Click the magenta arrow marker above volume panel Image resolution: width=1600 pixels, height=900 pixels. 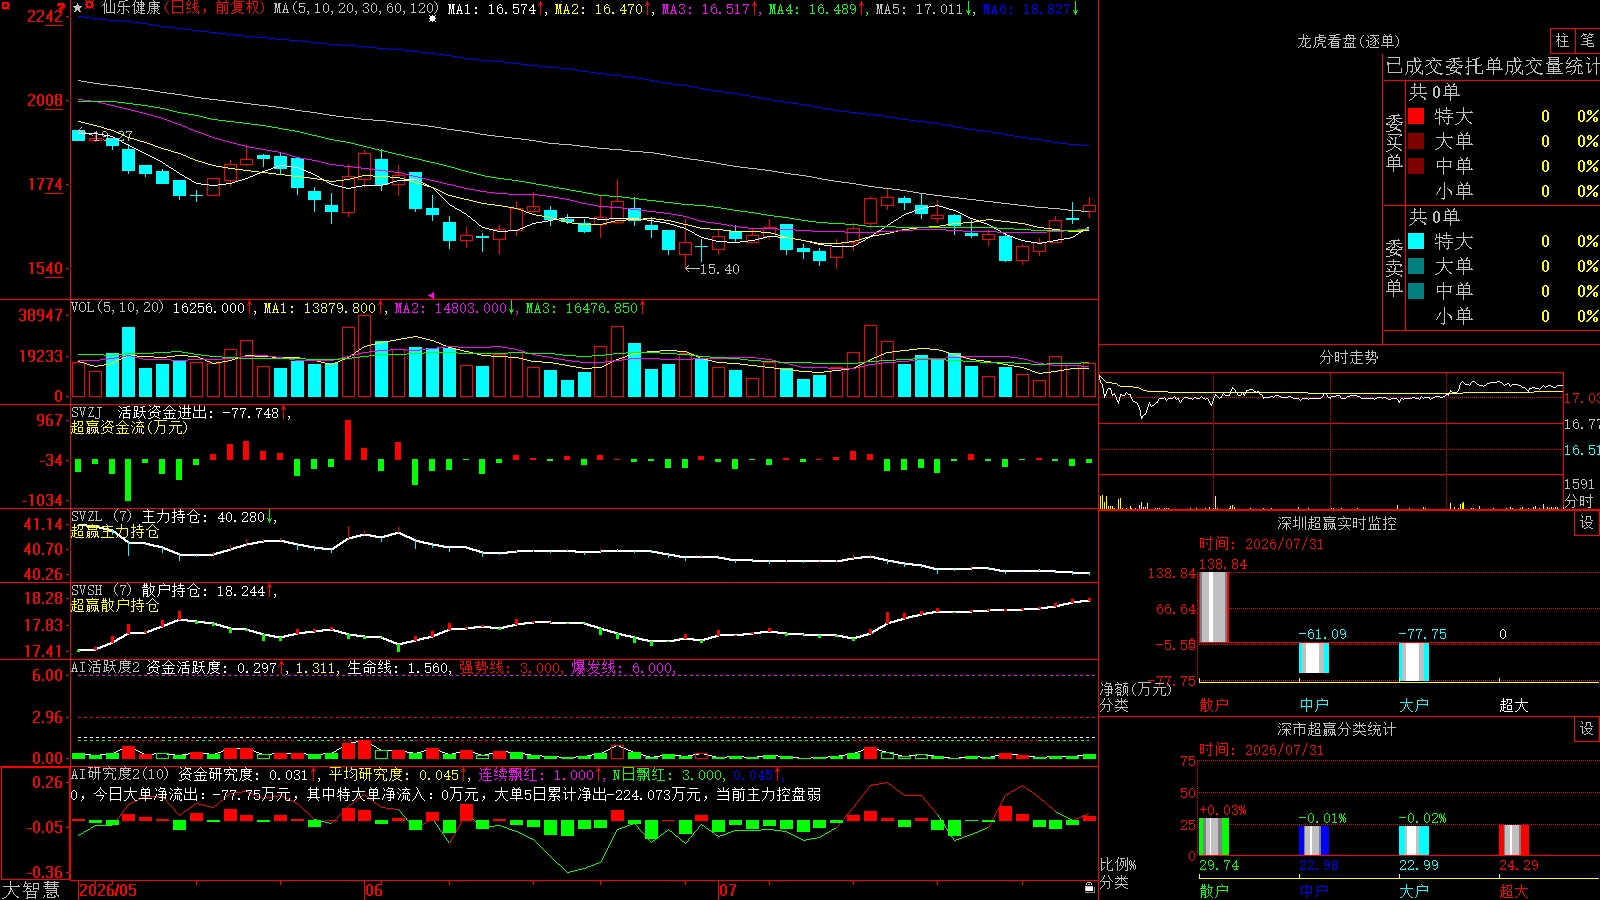(431, 295)
